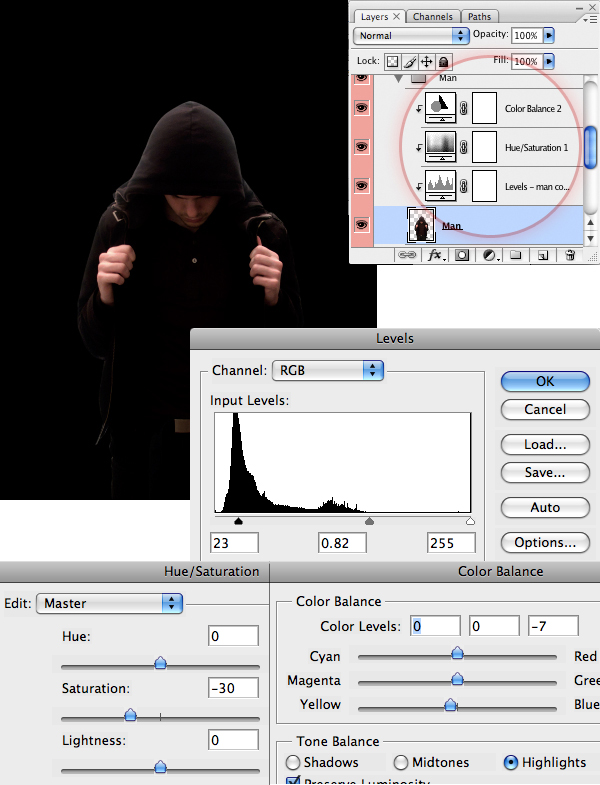Open the Hue/Saturation Edit Master dropdown
Viewport: 600px width, 785px height.
tap(110, 603)
